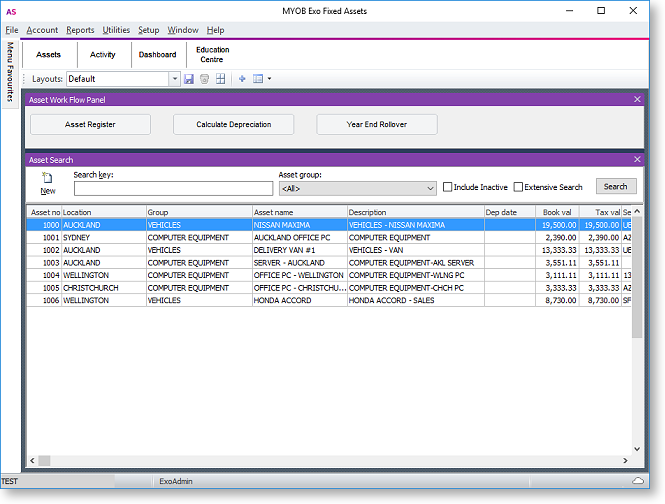Close the Asset Work Flow Panel
The image size is (665, 504).
point(637,99)
